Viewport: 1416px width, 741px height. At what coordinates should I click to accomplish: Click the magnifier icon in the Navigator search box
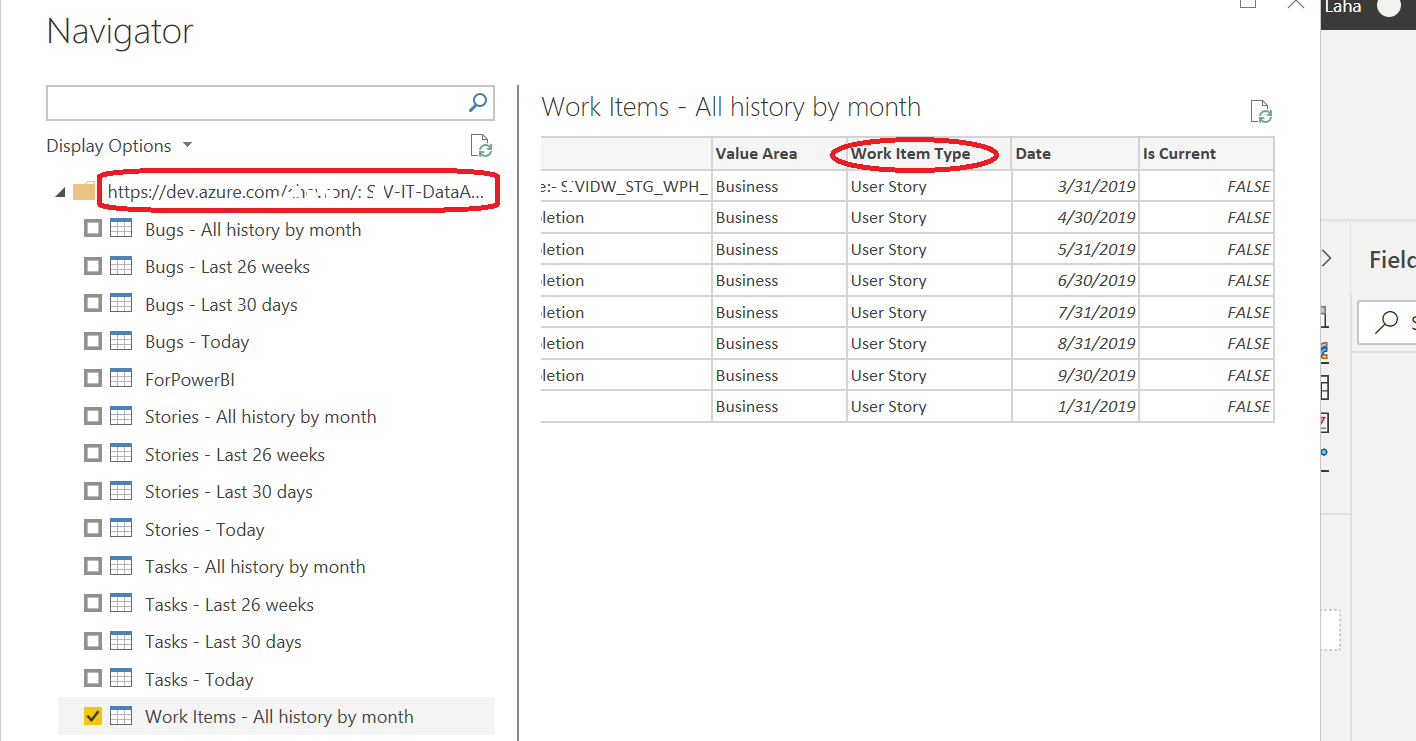pyautogui.click(x=477, y=103)
